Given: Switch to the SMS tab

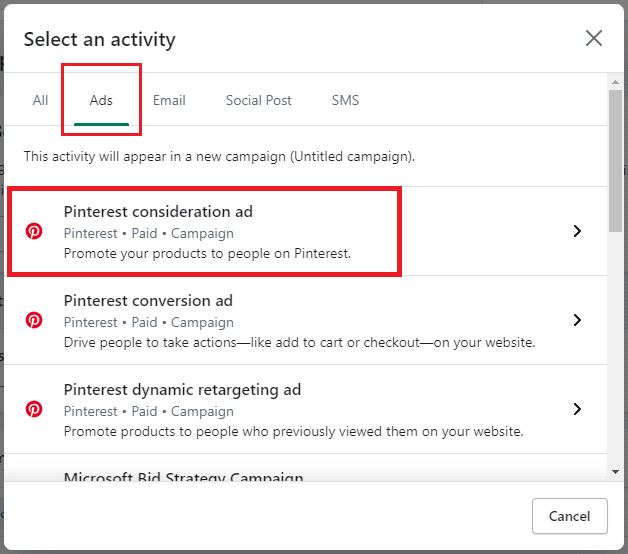Looking at the screenshot, I should (x=345, y=100).
